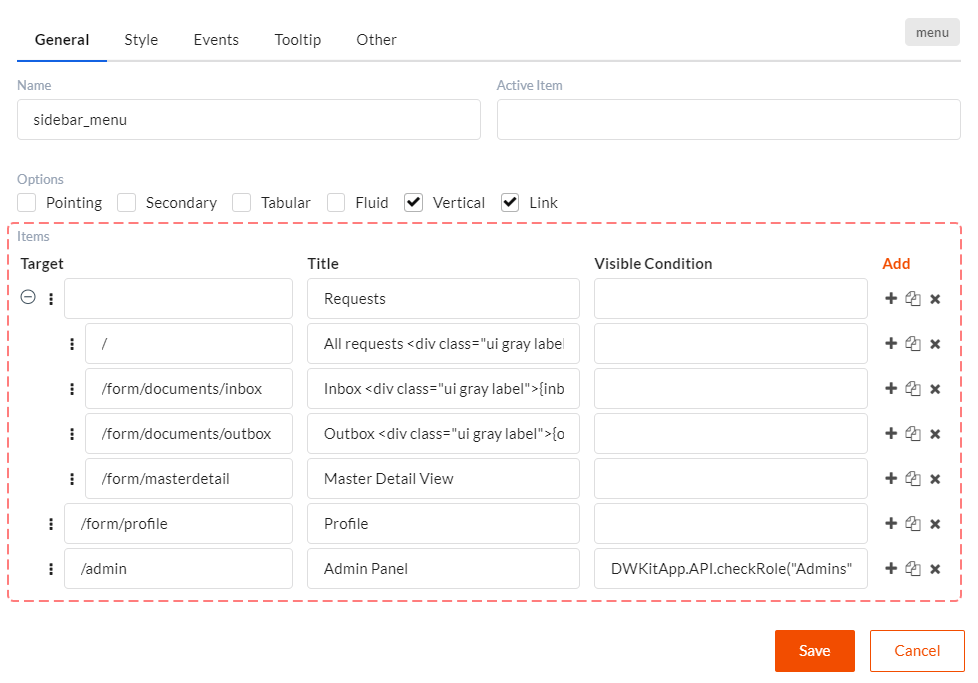Edit the DWKitApp.API.checkRole visible condition
Image resolution: width=978 pixels, height=683 pixels.
click(x=731, y=568)
